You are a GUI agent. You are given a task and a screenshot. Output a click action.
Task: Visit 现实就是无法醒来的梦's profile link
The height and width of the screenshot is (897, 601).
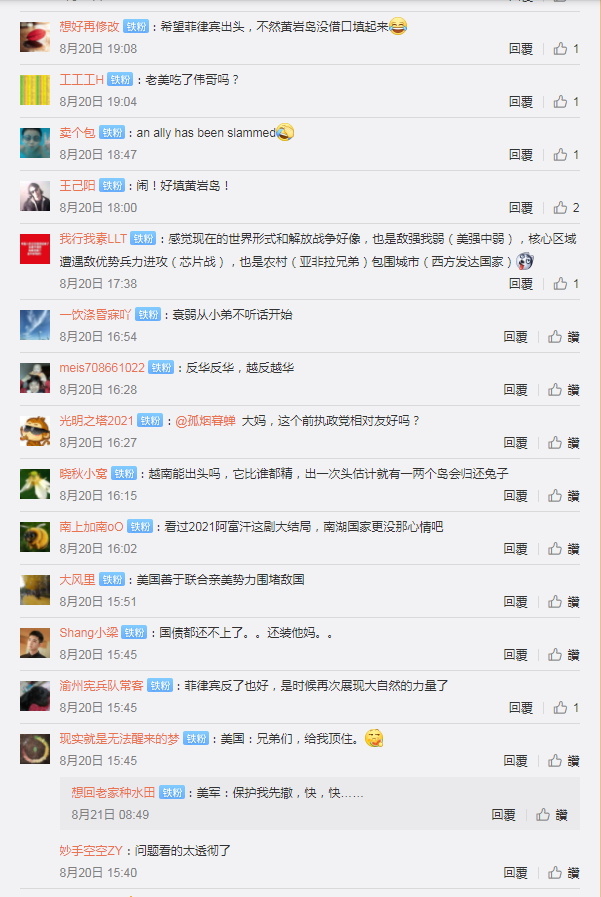coord(120,739)
